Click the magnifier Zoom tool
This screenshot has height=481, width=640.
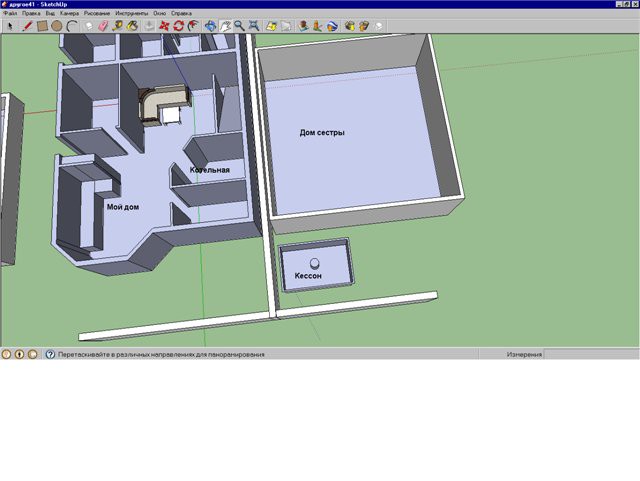pos(239,26)
